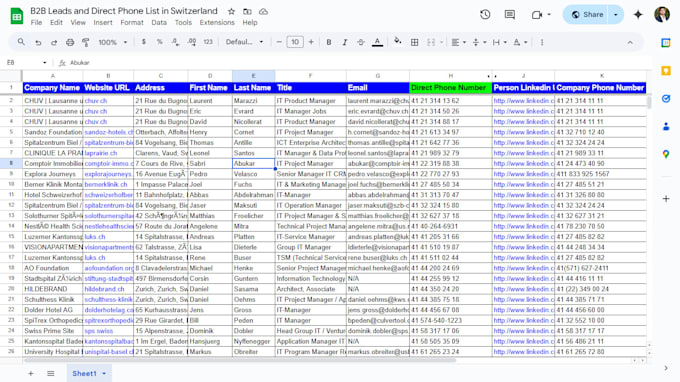Open the bernerklinik.ch website link

click(106, 184)
